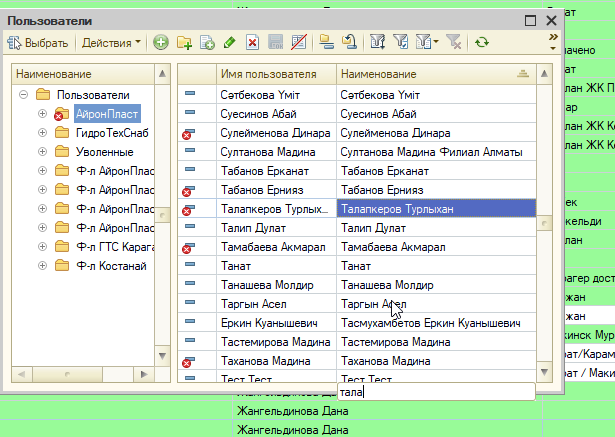Toggle the hierarchical view icon

pos(326,42)
